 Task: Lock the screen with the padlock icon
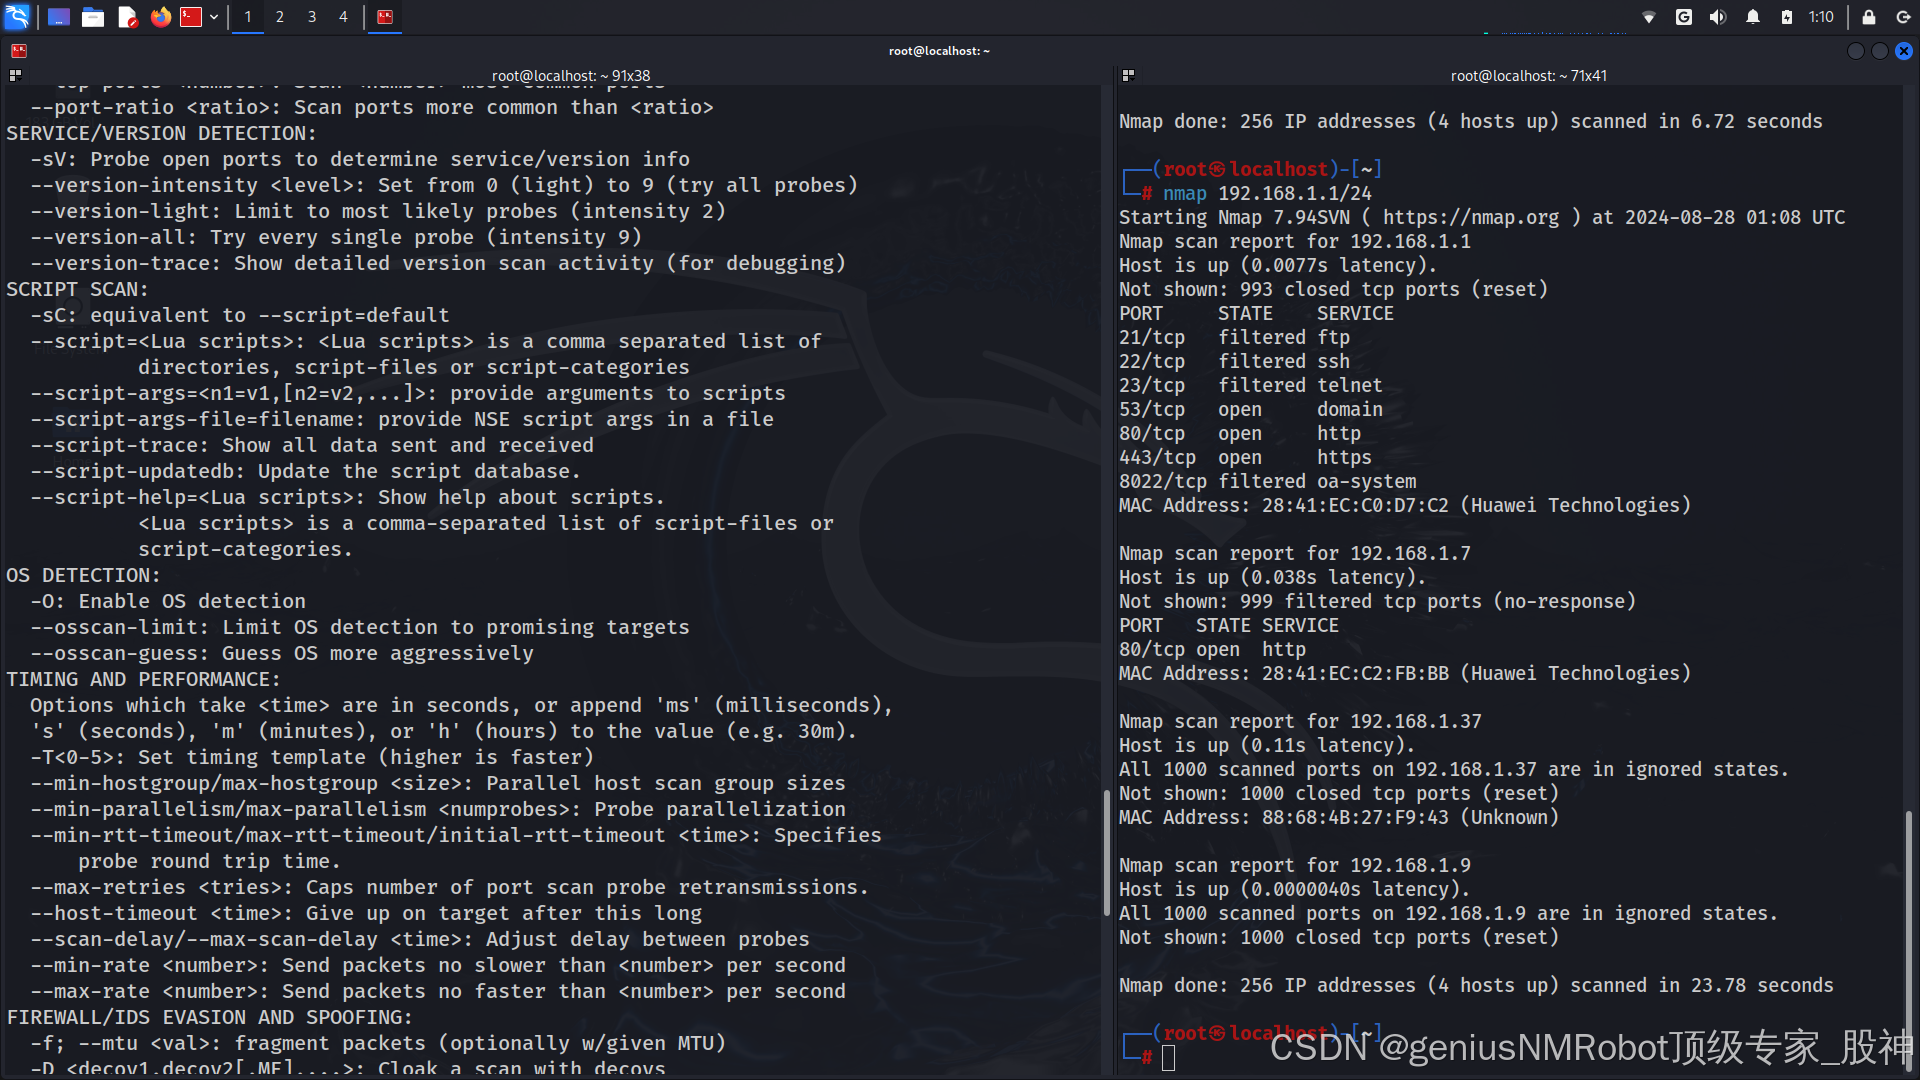pyautogui.click(x=1868, y=17)
